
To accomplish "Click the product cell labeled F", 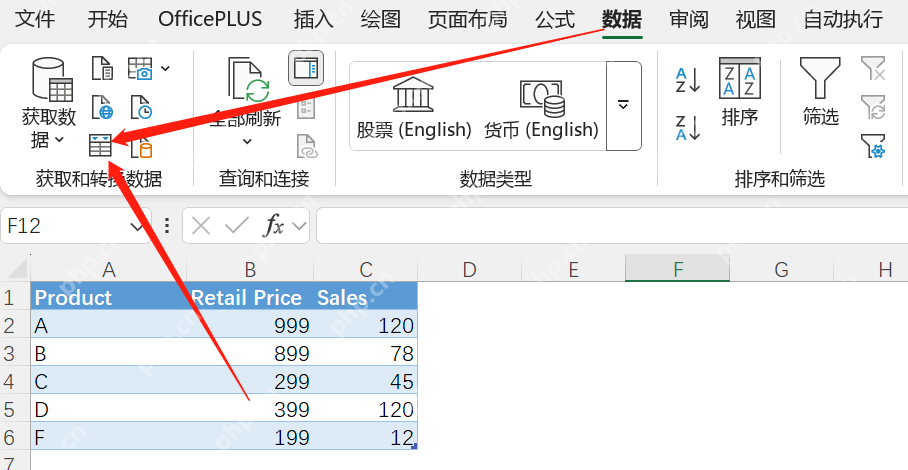I will tap(108, 436).
